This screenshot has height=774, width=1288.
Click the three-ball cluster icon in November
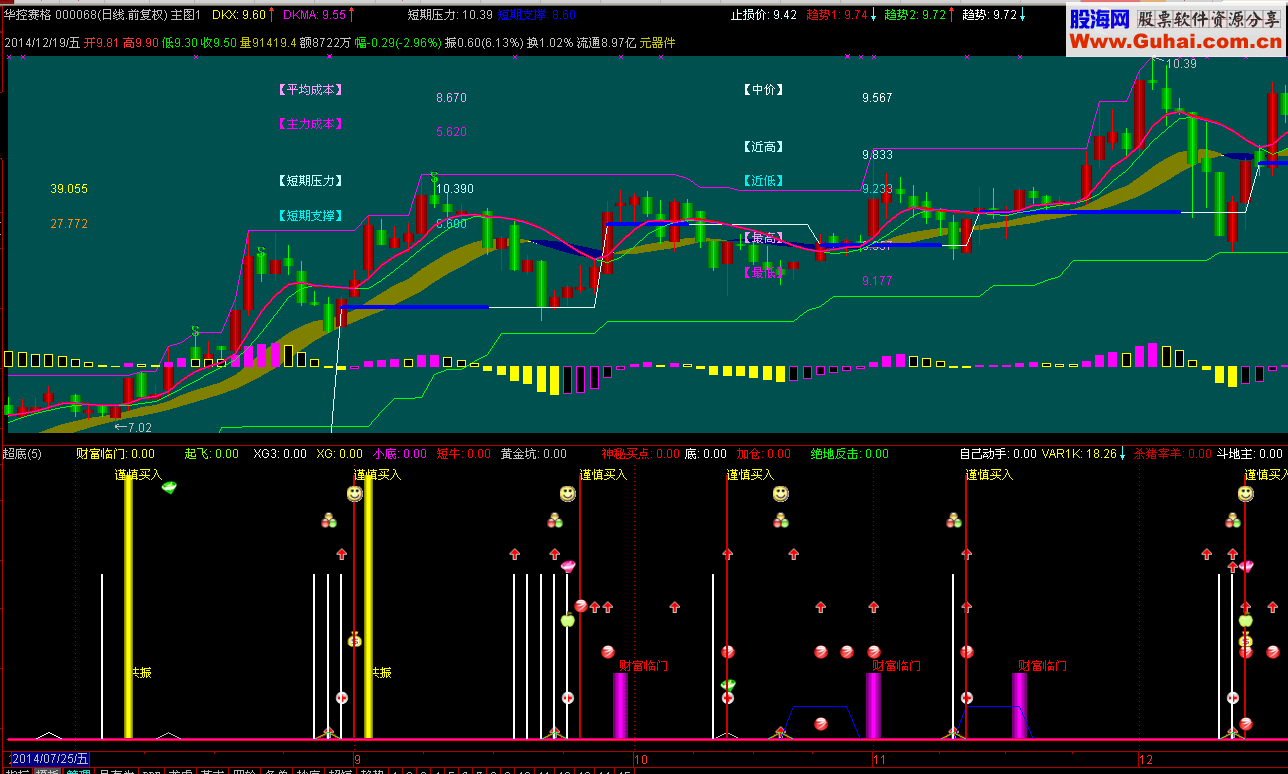[954, 520]
